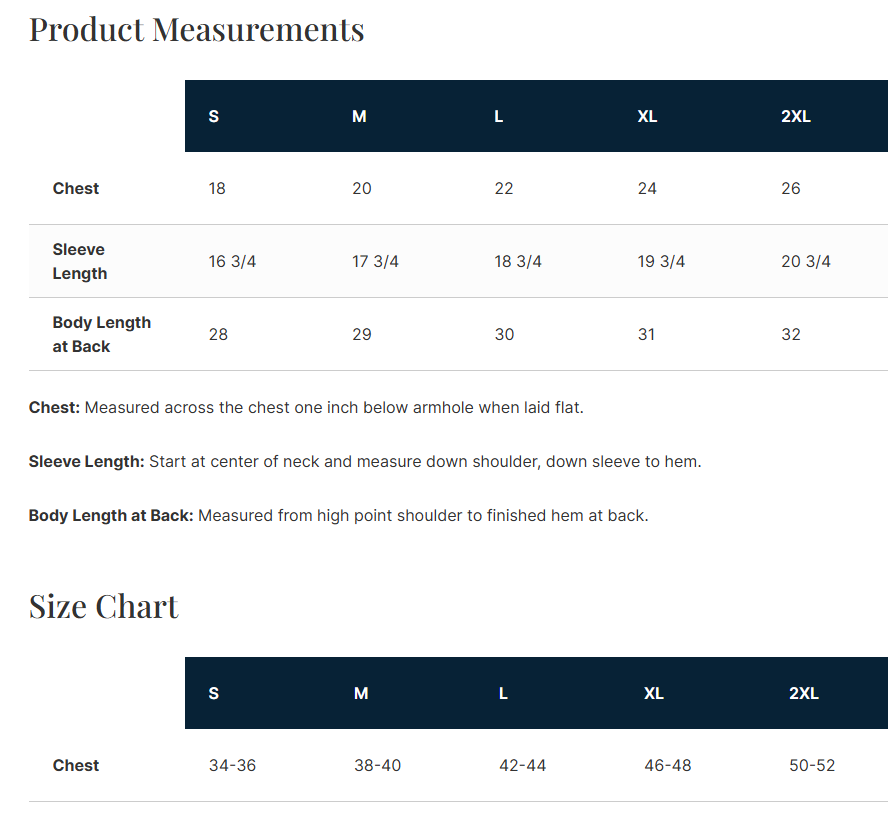Select the 2XL column header in Product Measurements
This screenshot has width=888, height=819.
[796, 116]
